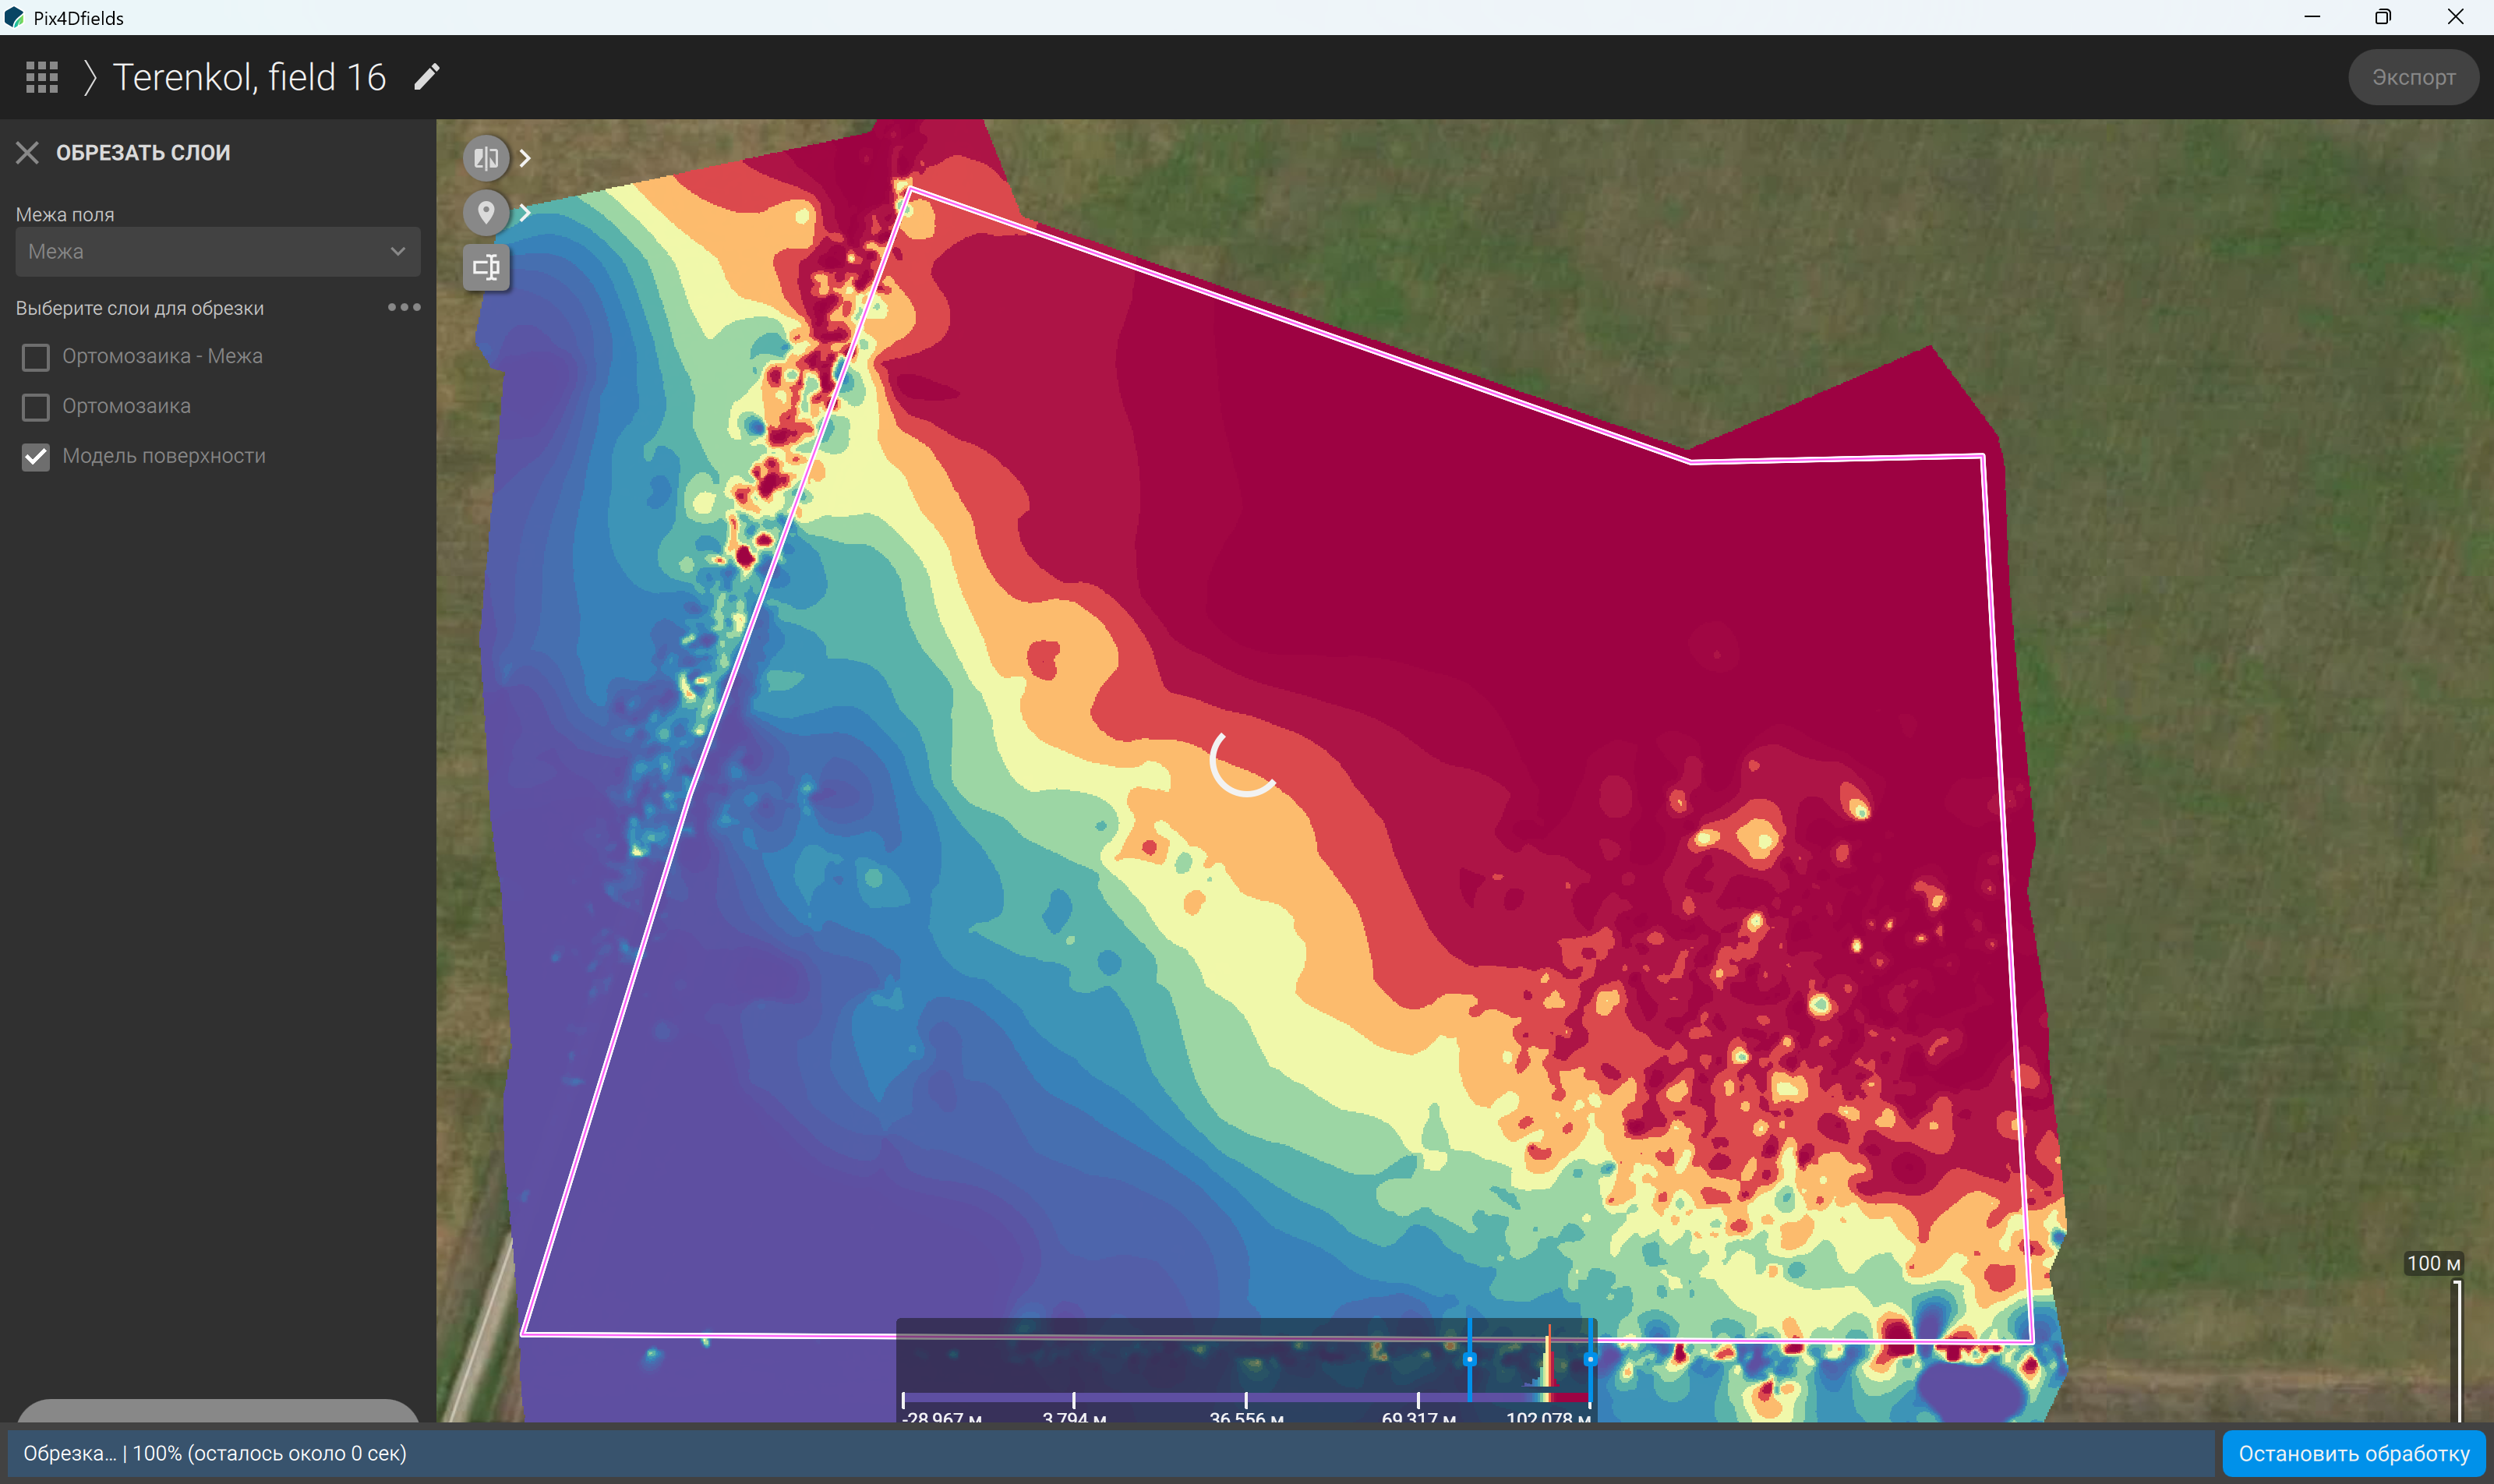Image resolution: width=2494 pixels, height=1484 pixels.
Task: Open the dashboard grid icon
Action: click(x=42, y=77)
